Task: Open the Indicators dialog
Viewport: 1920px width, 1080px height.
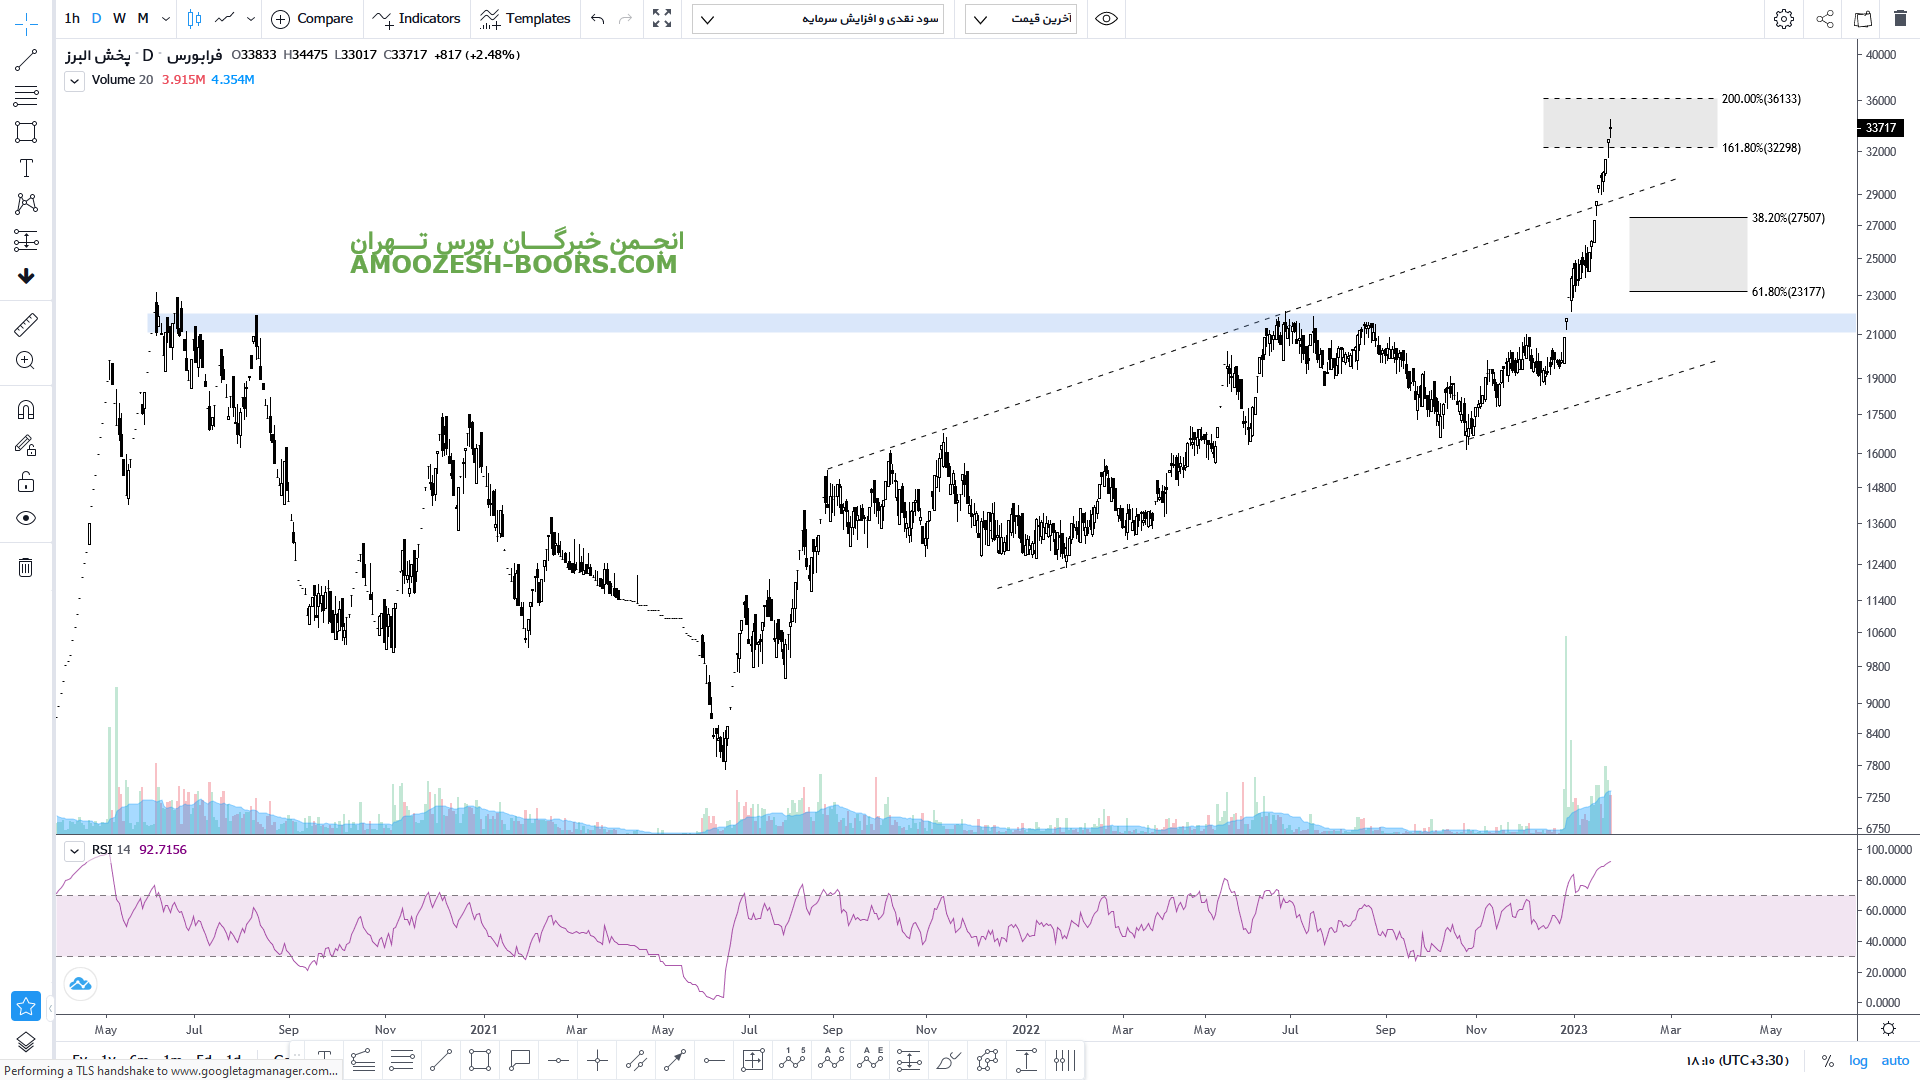Action: coord(416,18)
